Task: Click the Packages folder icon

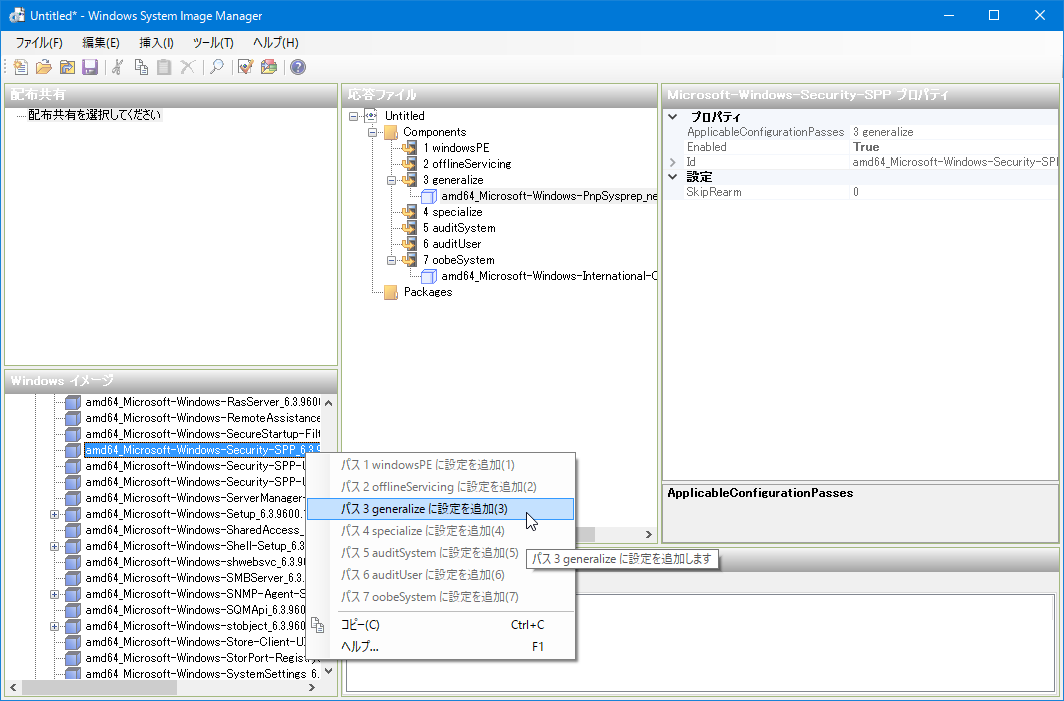Action: pyautogui.click(x=391, y=292)
